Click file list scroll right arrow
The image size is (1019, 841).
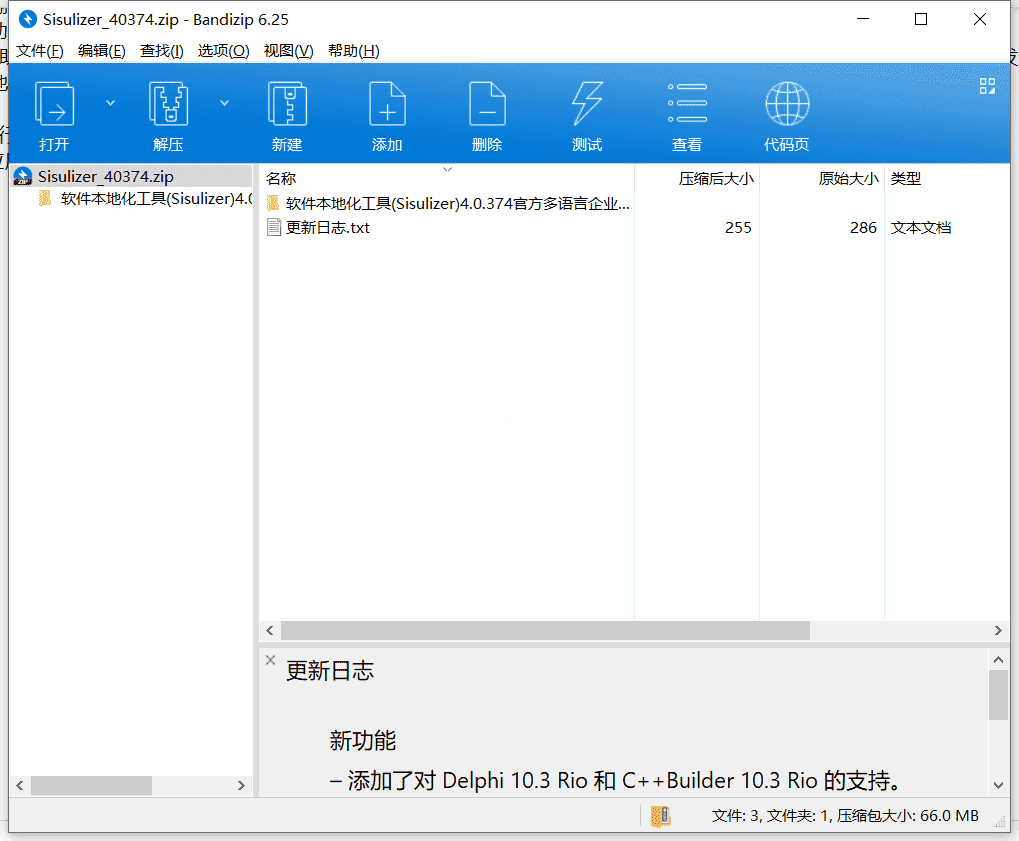998,630
